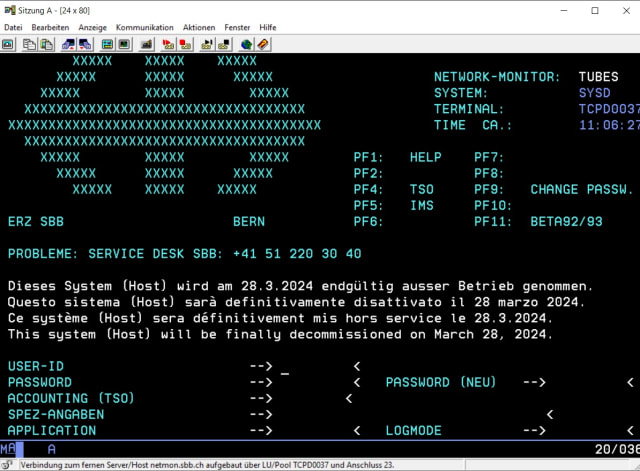Image resolution: width=640 pixels, height=471 pixels.
Task: Click the LOGMODE input field
Action: [588, 431]
